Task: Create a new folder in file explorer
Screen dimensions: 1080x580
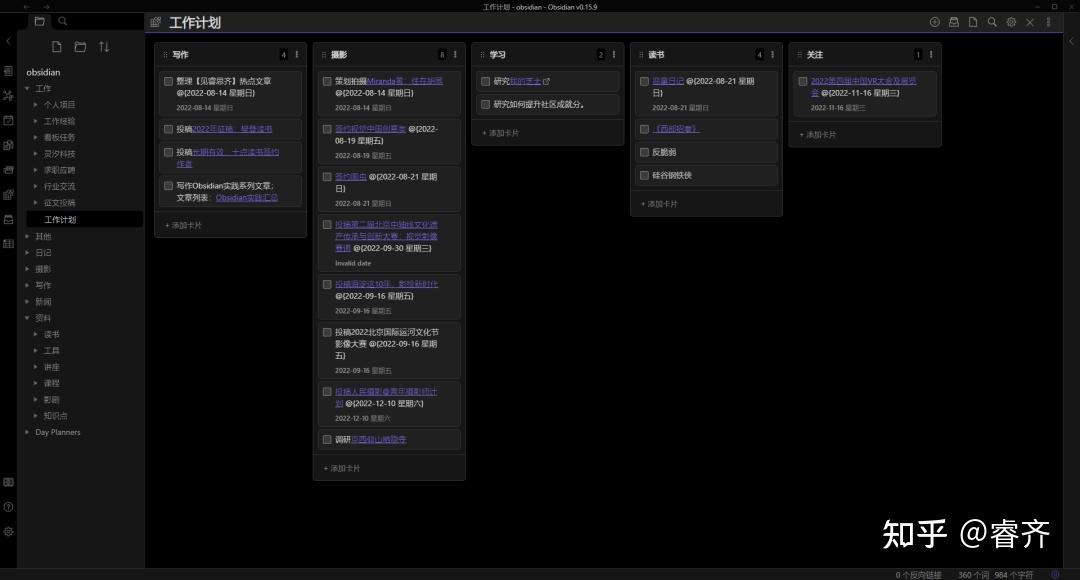Action: coord(81,47)
